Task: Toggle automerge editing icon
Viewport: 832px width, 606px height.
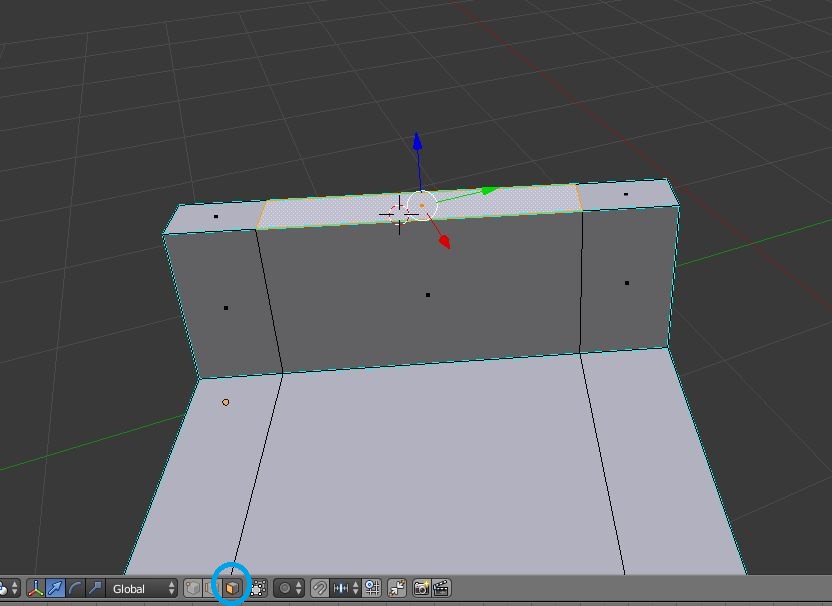Action: pyautogui.click(x=396, y=588)
